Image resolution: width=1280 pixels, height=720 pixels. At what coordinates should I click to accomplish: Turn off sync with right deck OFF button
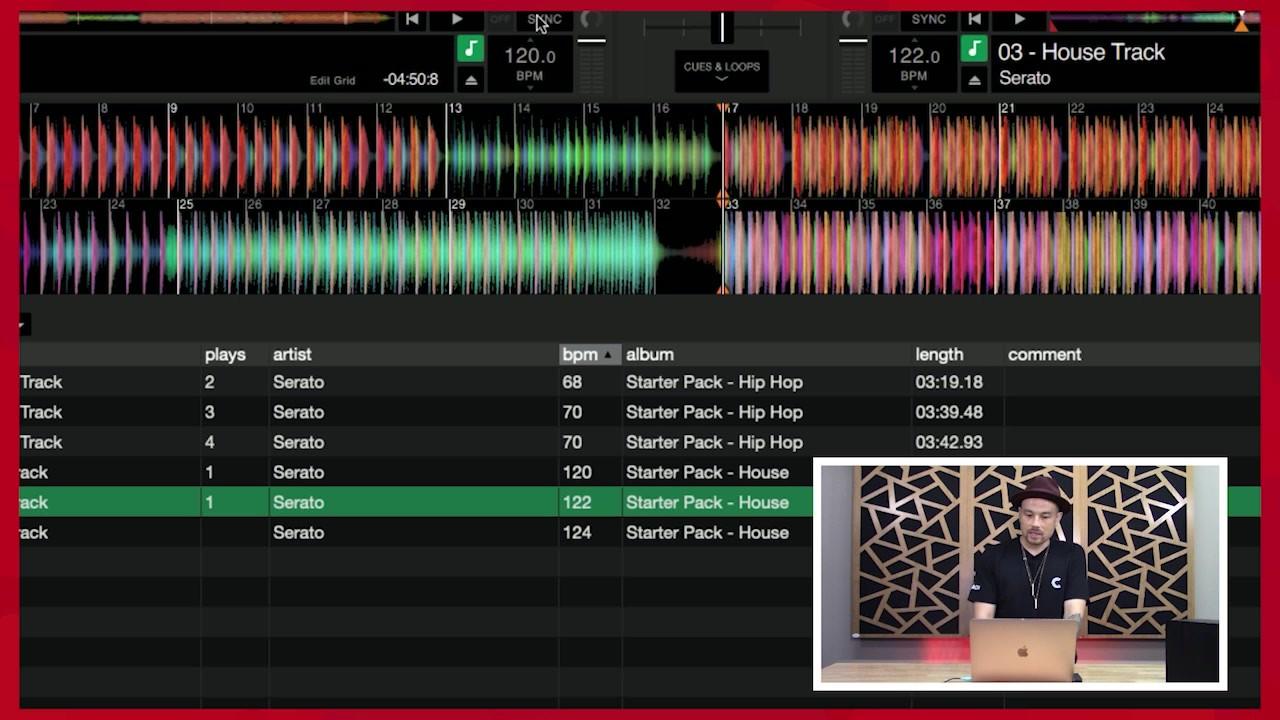885,19
